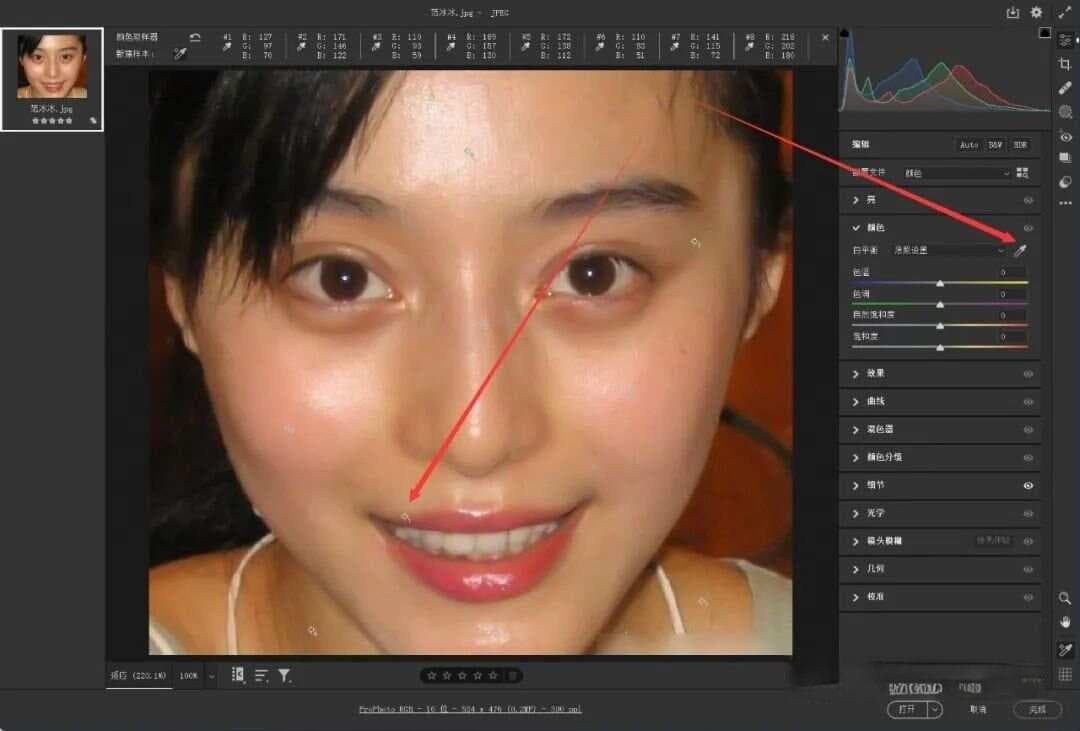
Task: Close the color sampler bar
Action: pos(825,37)
